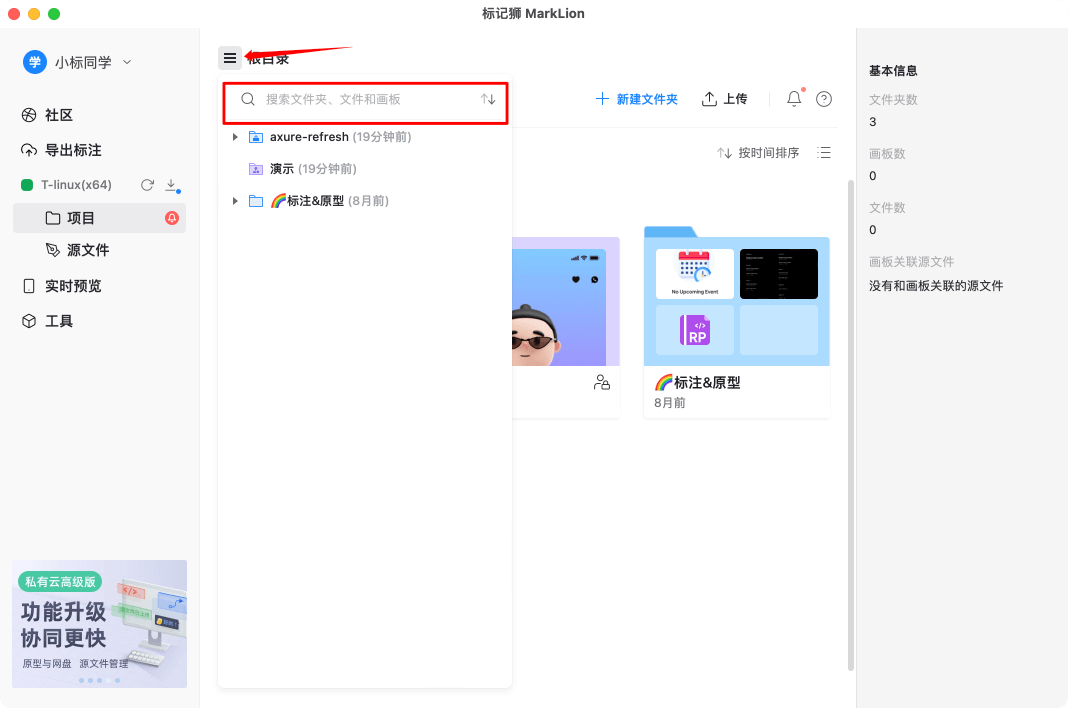Open the notification bell

pos(793,98)
